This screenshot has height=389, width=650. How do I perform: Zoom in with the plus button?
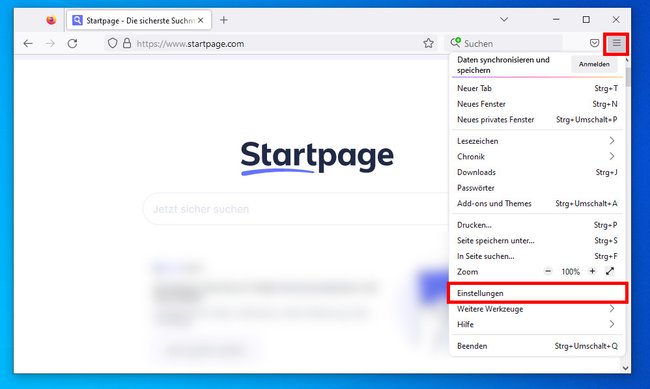pos(592,271)
